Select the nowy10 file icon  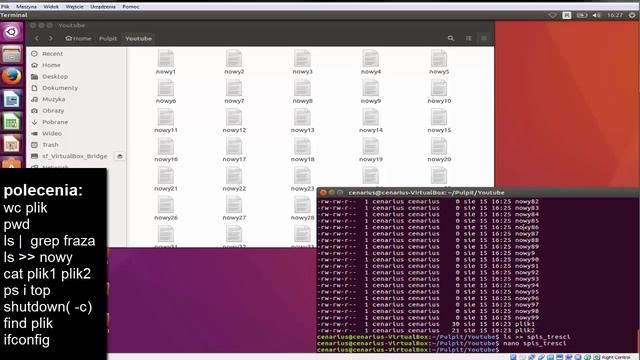pyautogui.click(x=439, y=88)
